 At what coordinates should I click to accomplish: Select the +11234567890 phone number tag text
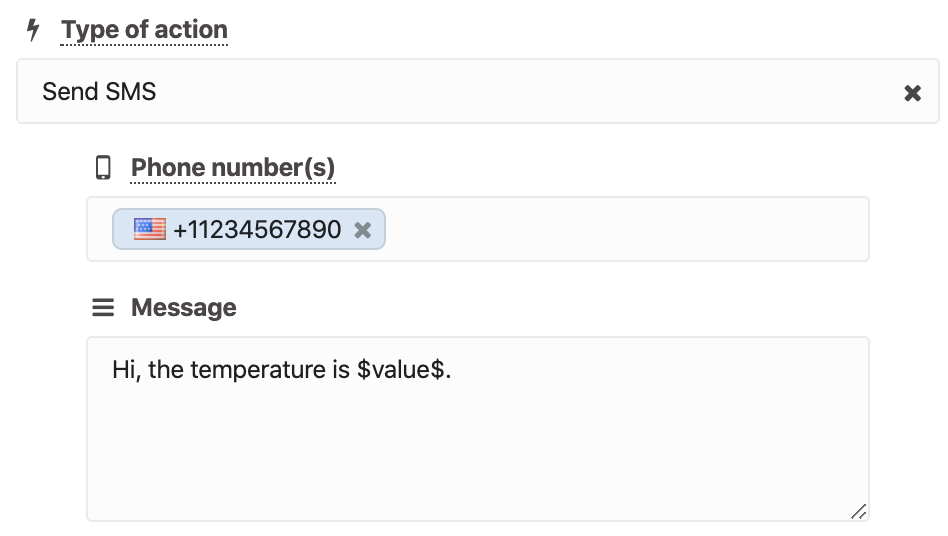pos(257,230)
